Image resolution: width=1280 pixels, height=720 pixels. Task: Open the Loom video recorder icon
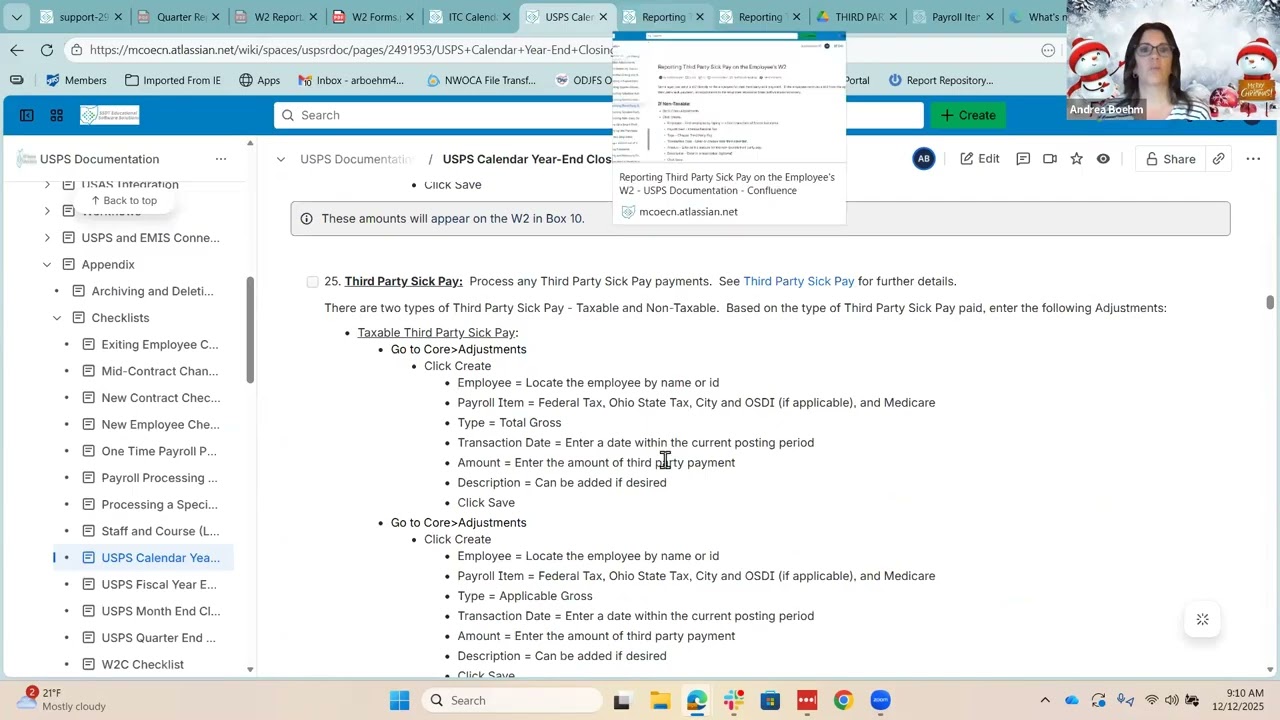coord(1050,159)
